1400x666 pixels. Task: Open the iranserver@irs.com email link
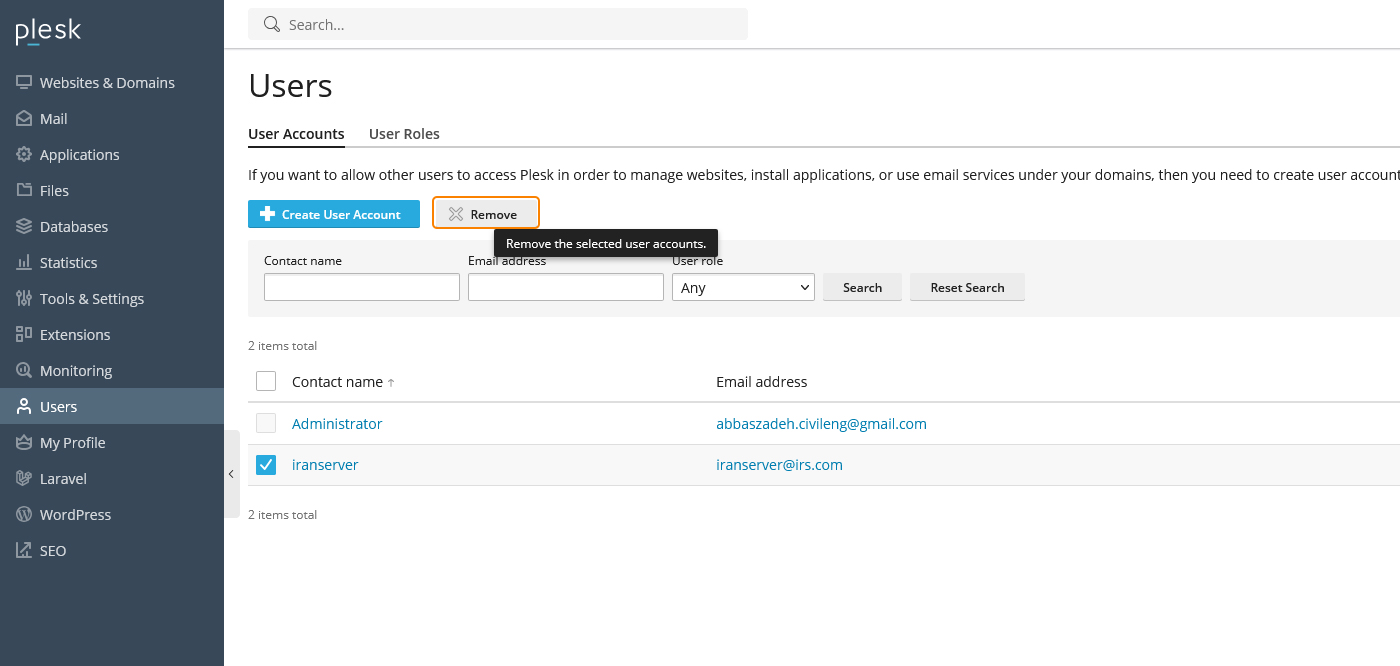pos(779,465)
